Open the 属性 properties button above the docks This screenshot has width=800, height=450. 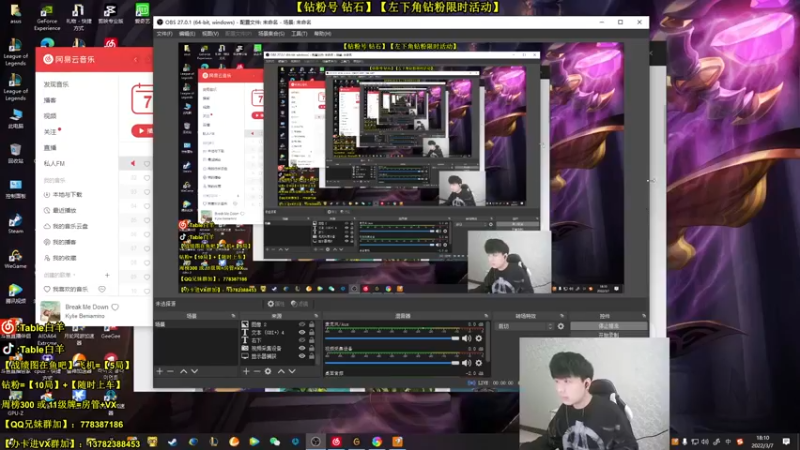[276, 304]
